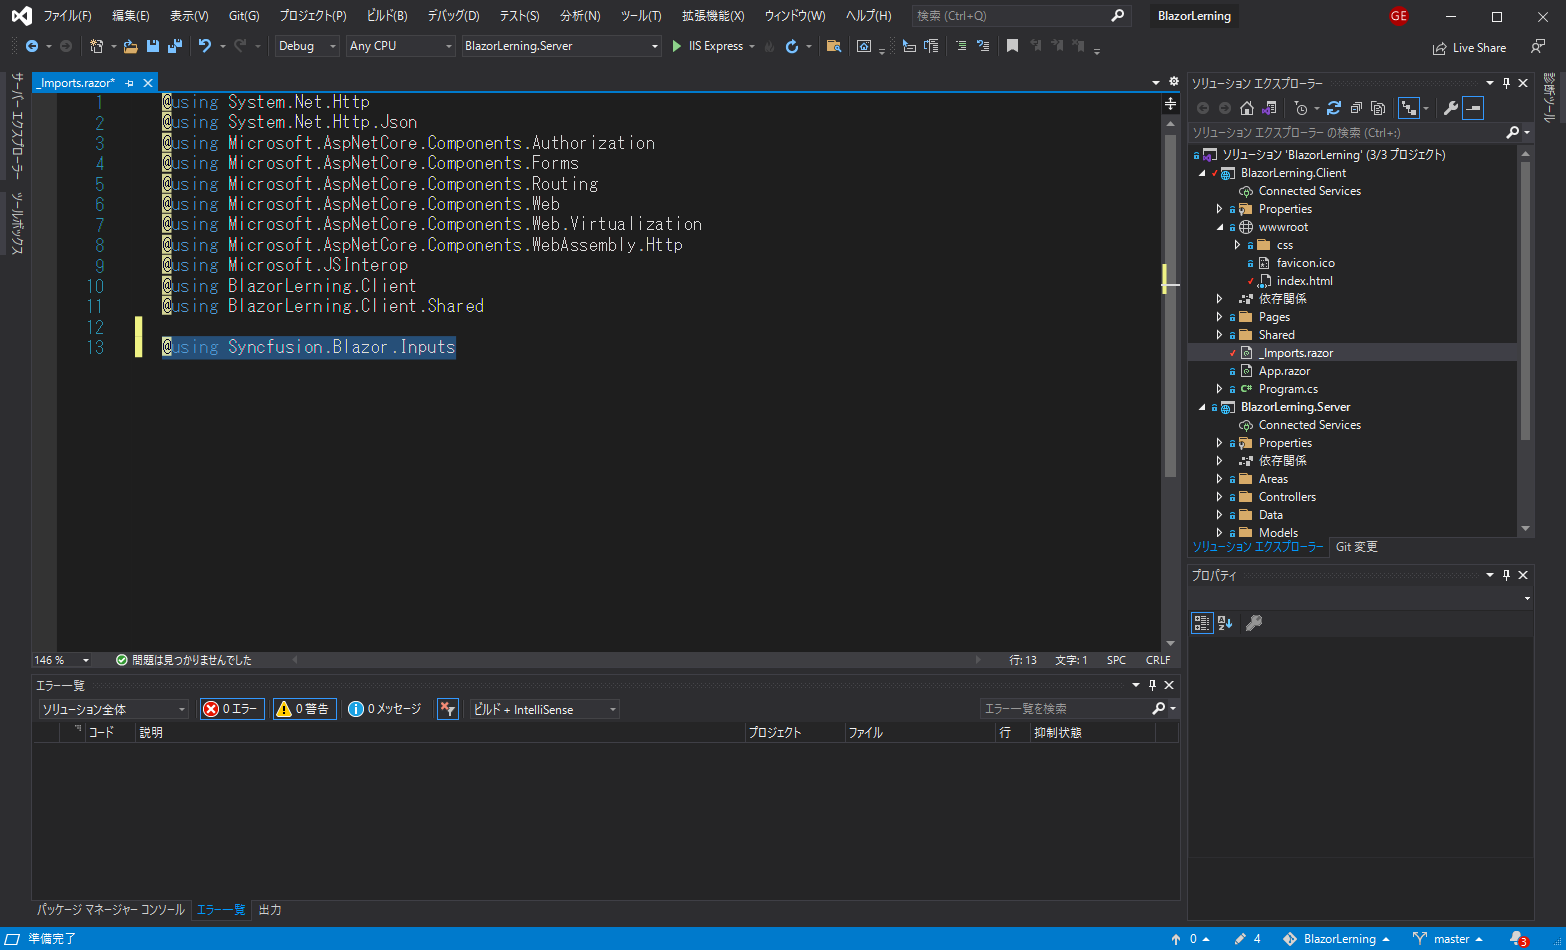Open the ビルド + IntelliSense dropdown
The height and width of the screenshot is (950, 1566).
[x=545, y=709]
